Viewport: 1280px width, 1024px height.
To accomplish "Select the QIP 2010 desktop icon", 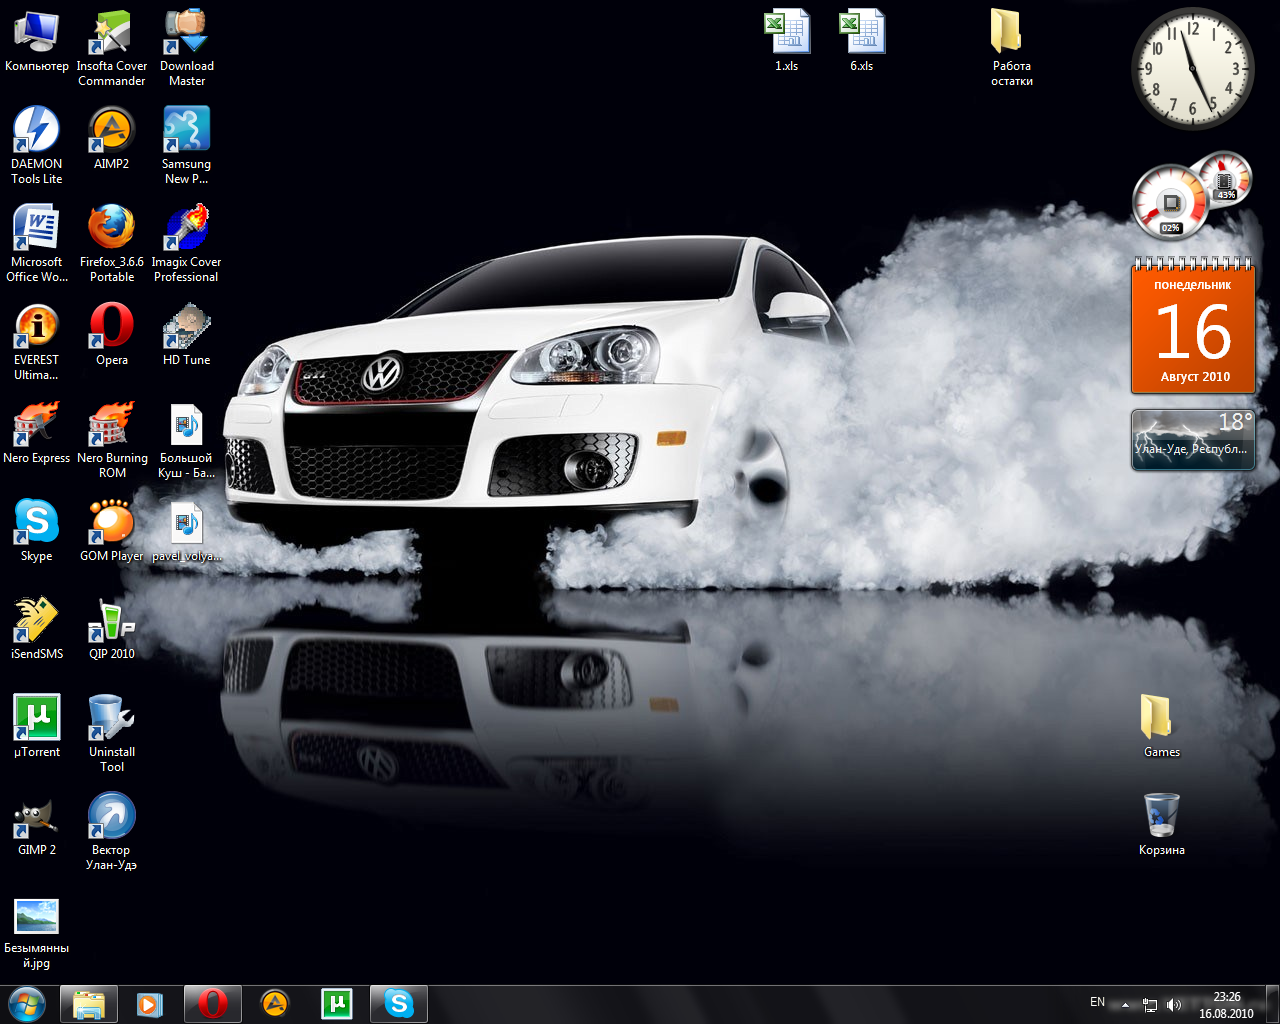I will [x=112, y=621].
